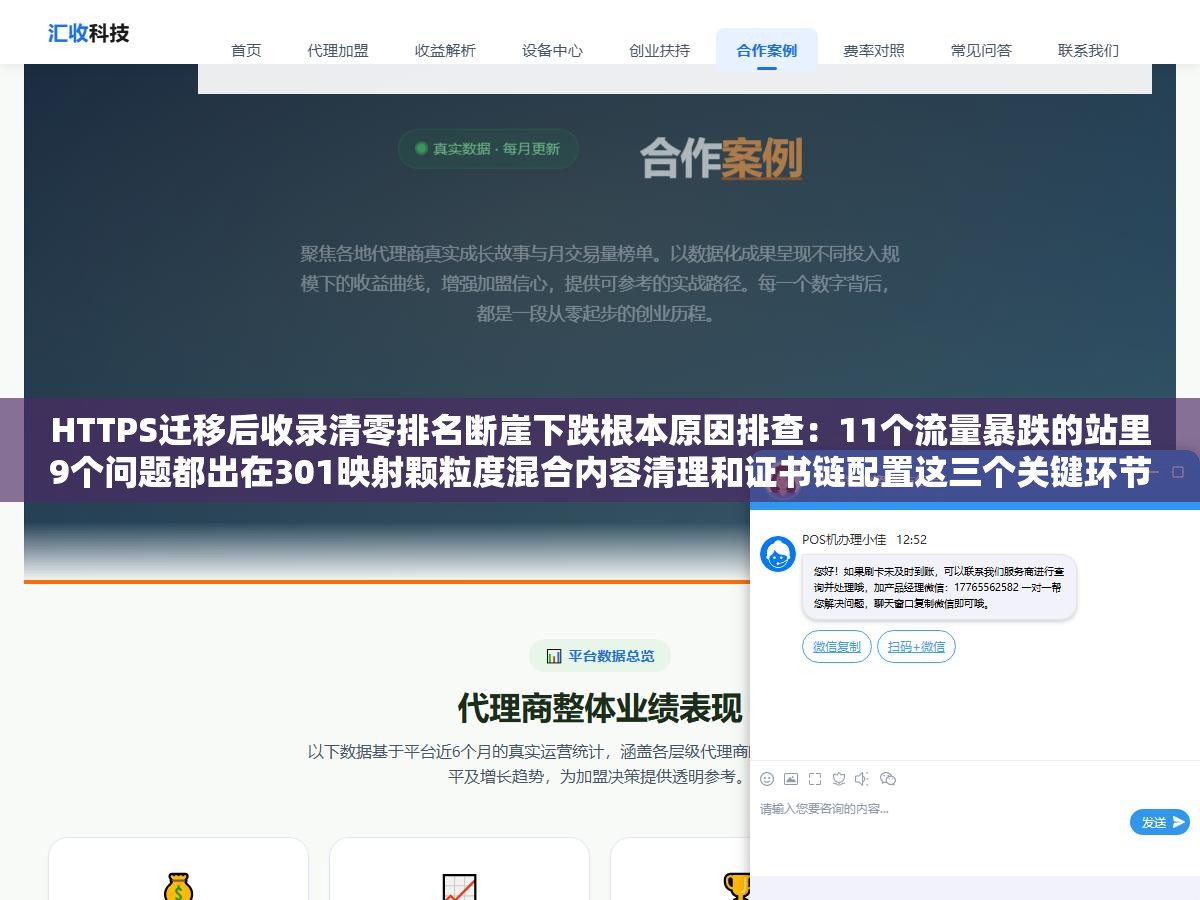Click the bar chart icon beside 平台数据总览
Image resolution: width=1200 pixels, height=900 pixels.
[554, 656]
